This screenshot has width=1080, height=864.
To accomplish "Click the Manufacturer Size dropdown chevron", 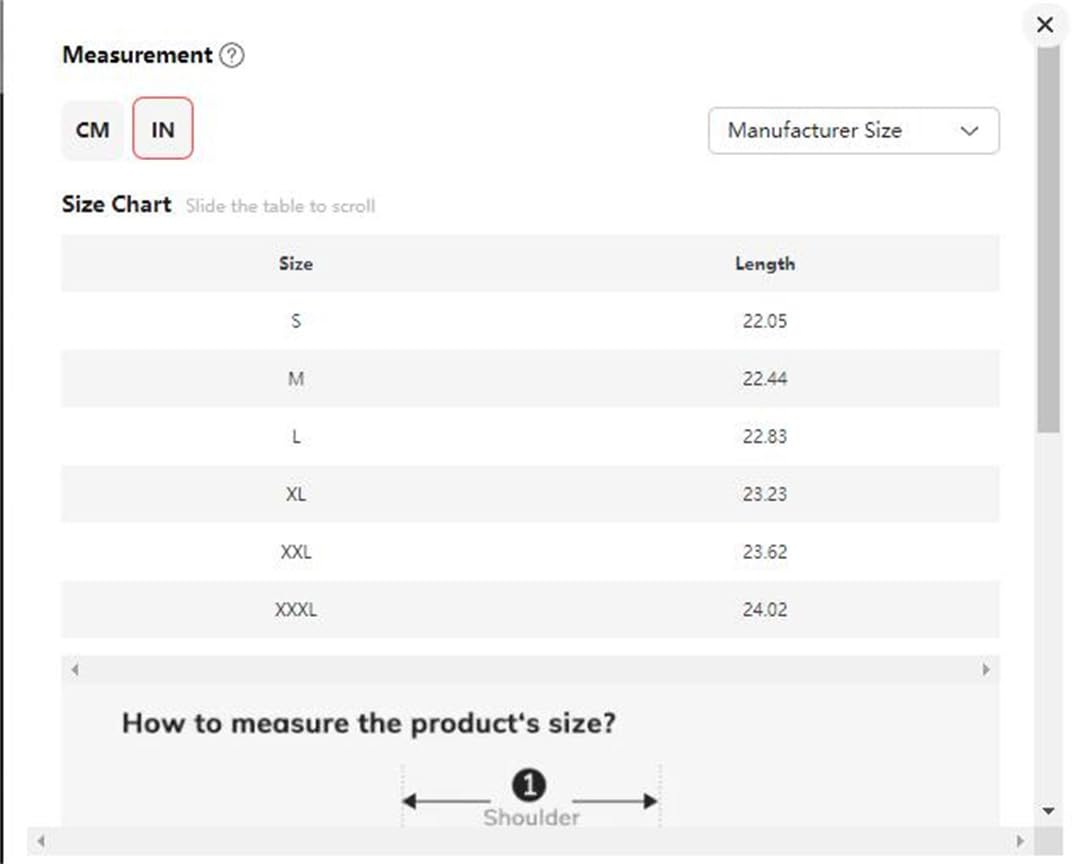I will [969, 131].
